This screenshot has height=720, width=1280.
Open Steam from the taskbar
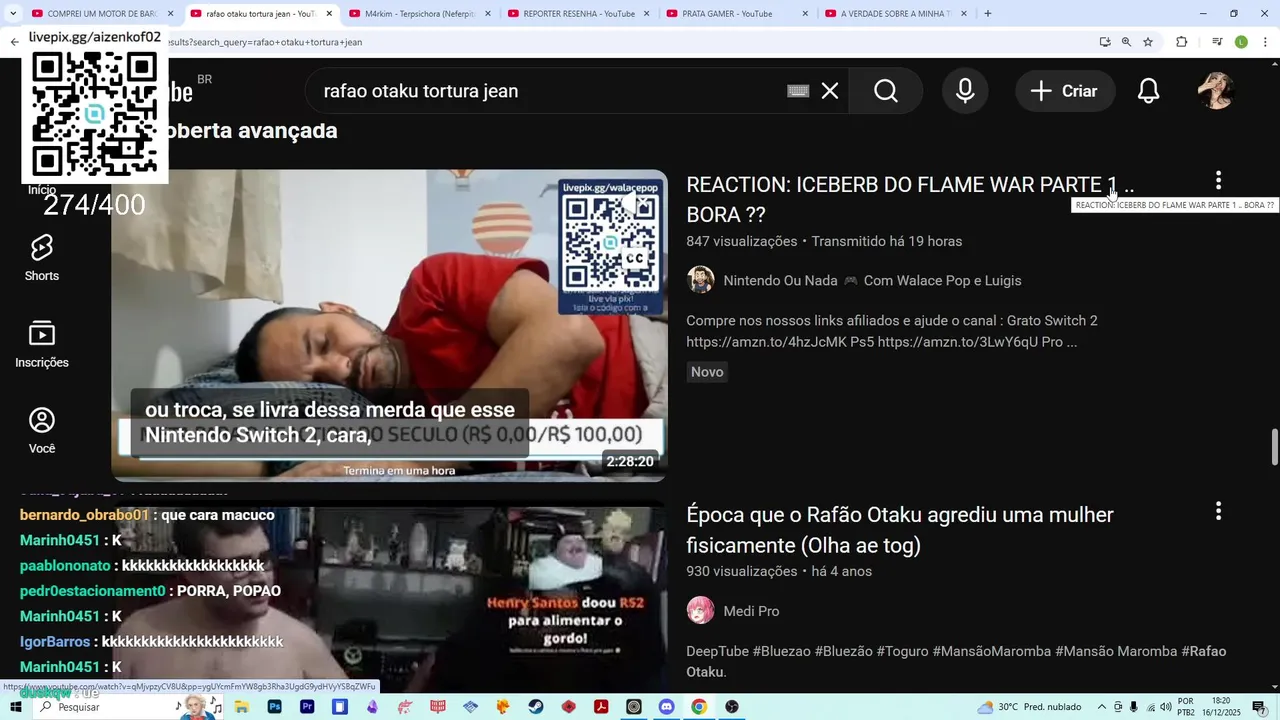pos(536,707)
